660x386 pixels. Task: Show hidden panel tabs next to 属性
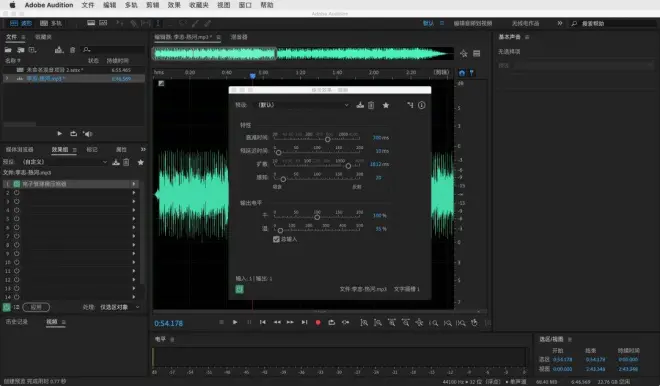click(x=143, y=149)
